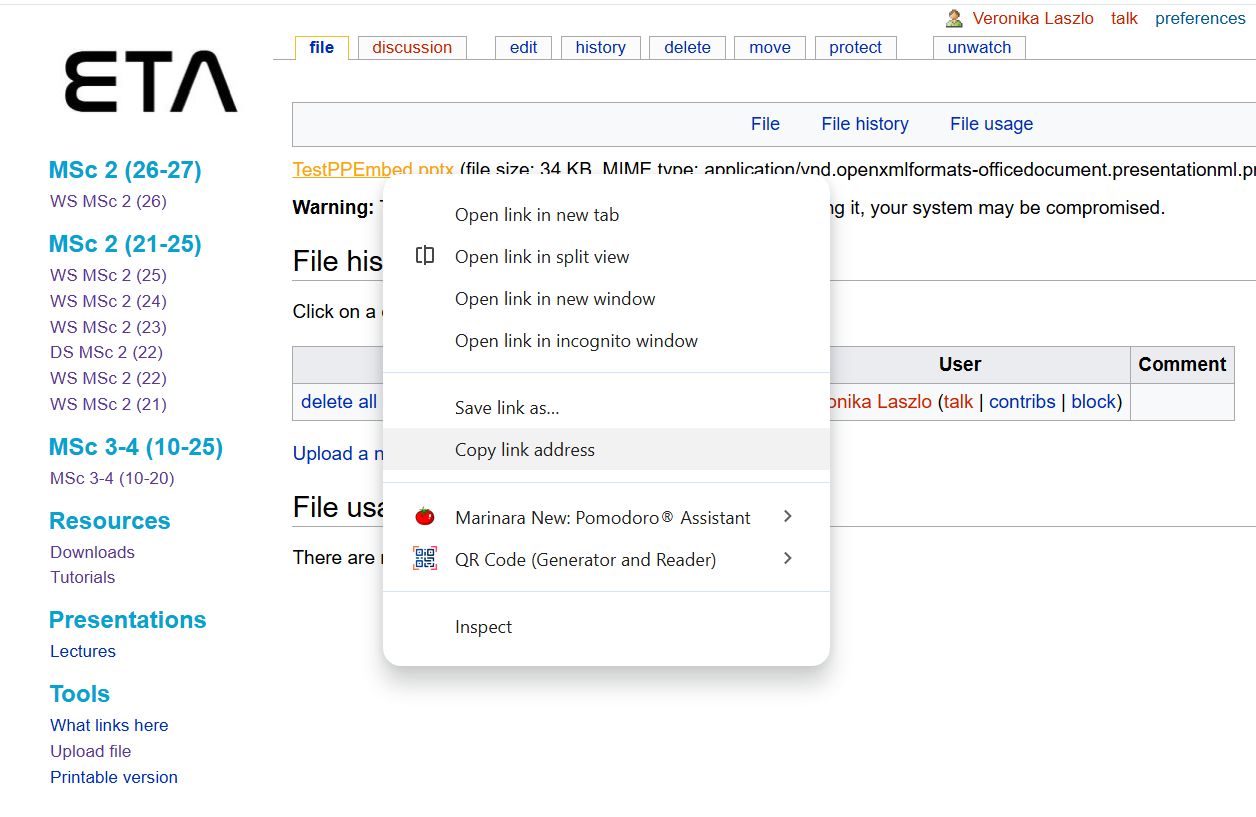Image resolution: width=1256 pixels, height=817 pixels.
Task: Click the QR Code extension icon
Action: point(425,559)
